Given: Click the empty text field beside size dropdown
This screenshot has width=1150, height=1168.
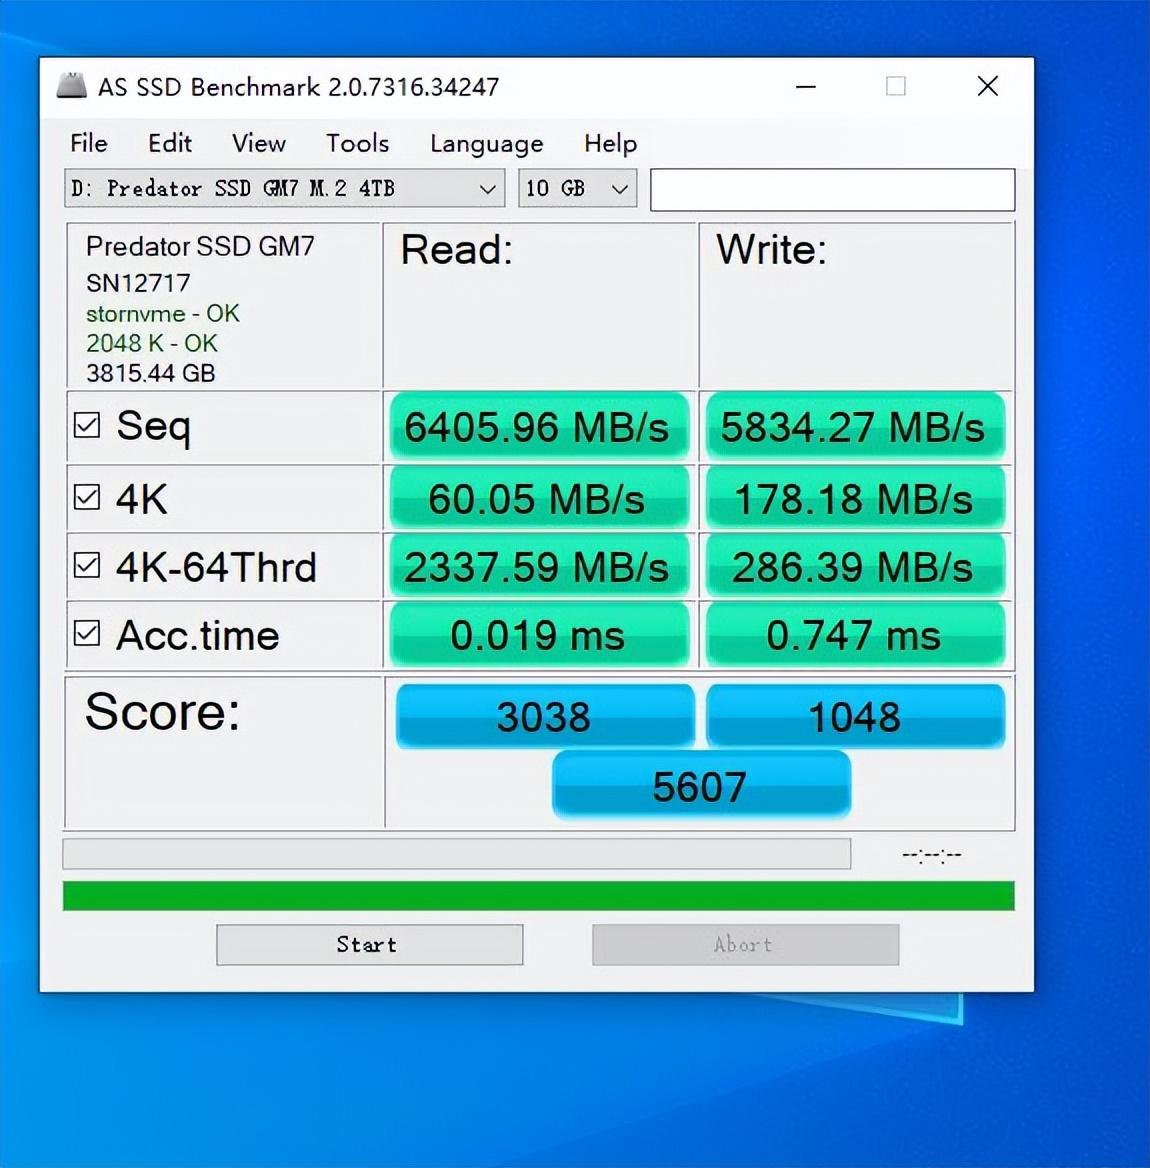Looking at the screenshot, I should 832,189.
